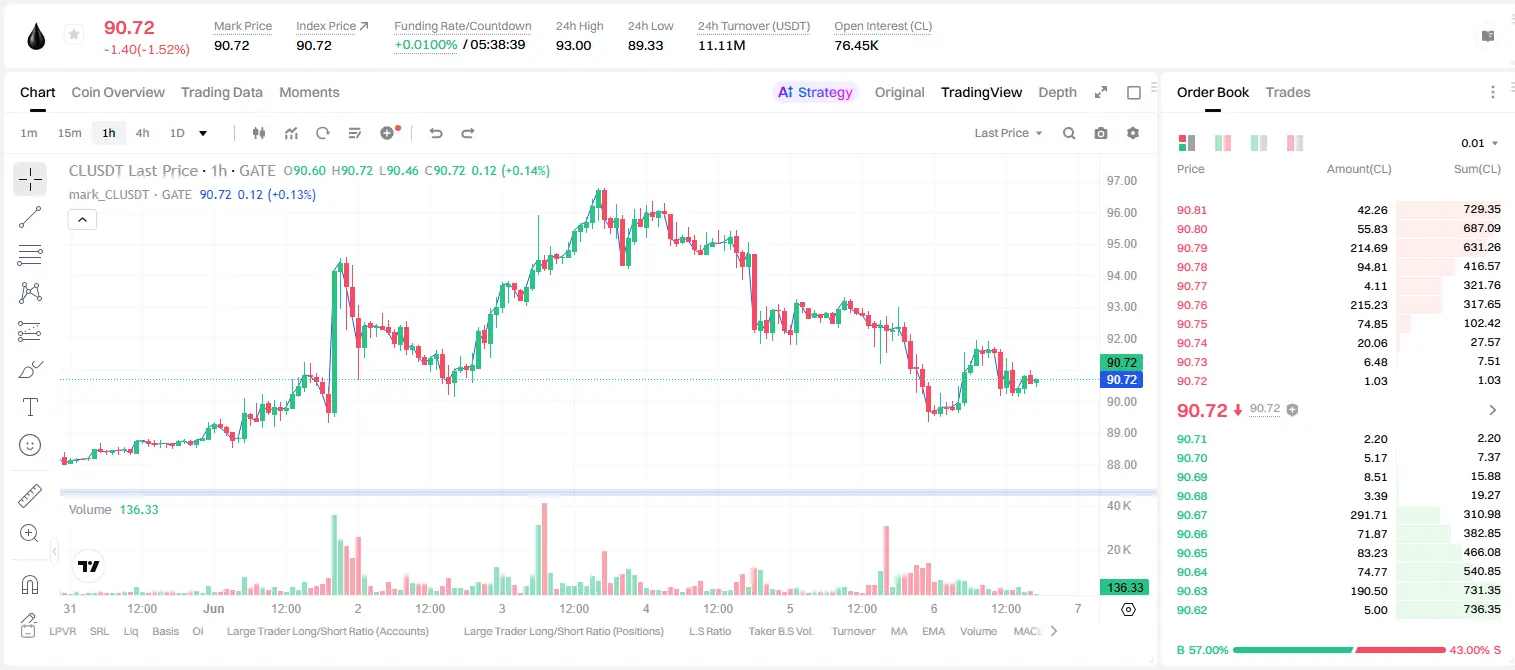This screenshot has width=1515, height=670.
Task: Open chart settings gear icon
Action: (x=1133, y=133)
